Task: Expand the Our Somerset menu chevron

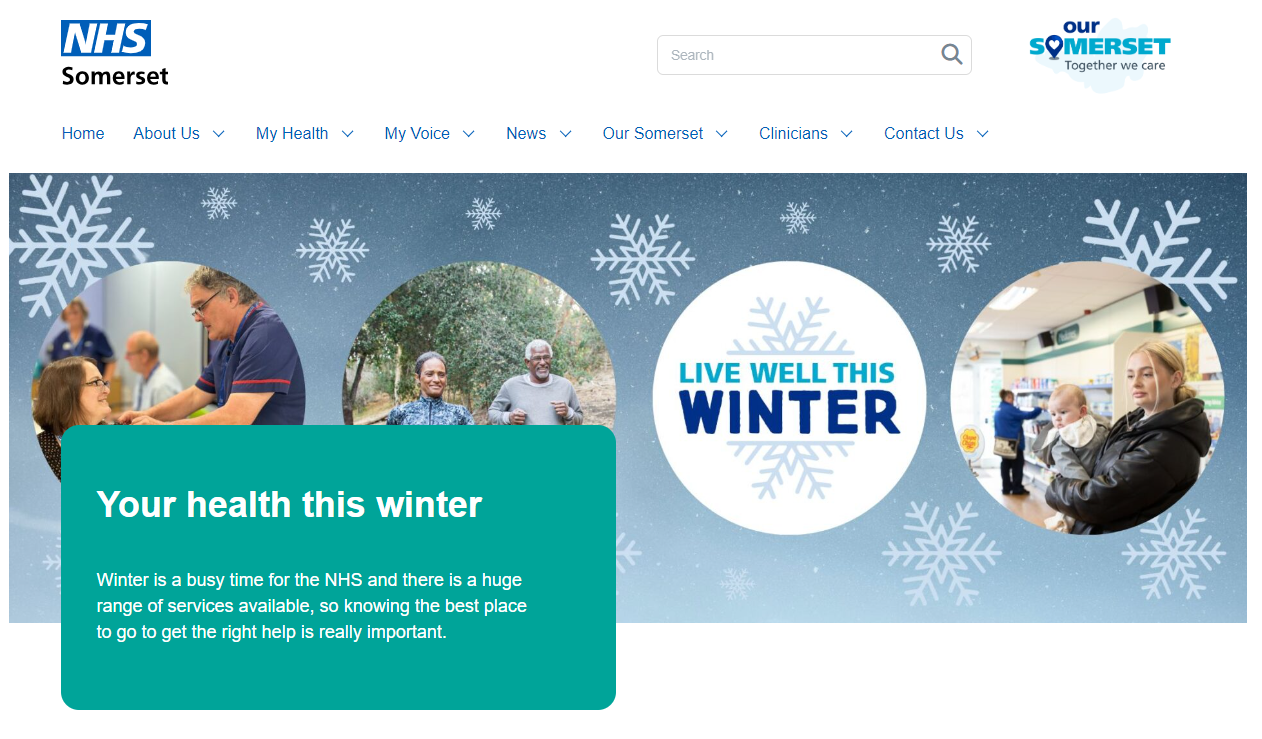Action: pos(721,134)
